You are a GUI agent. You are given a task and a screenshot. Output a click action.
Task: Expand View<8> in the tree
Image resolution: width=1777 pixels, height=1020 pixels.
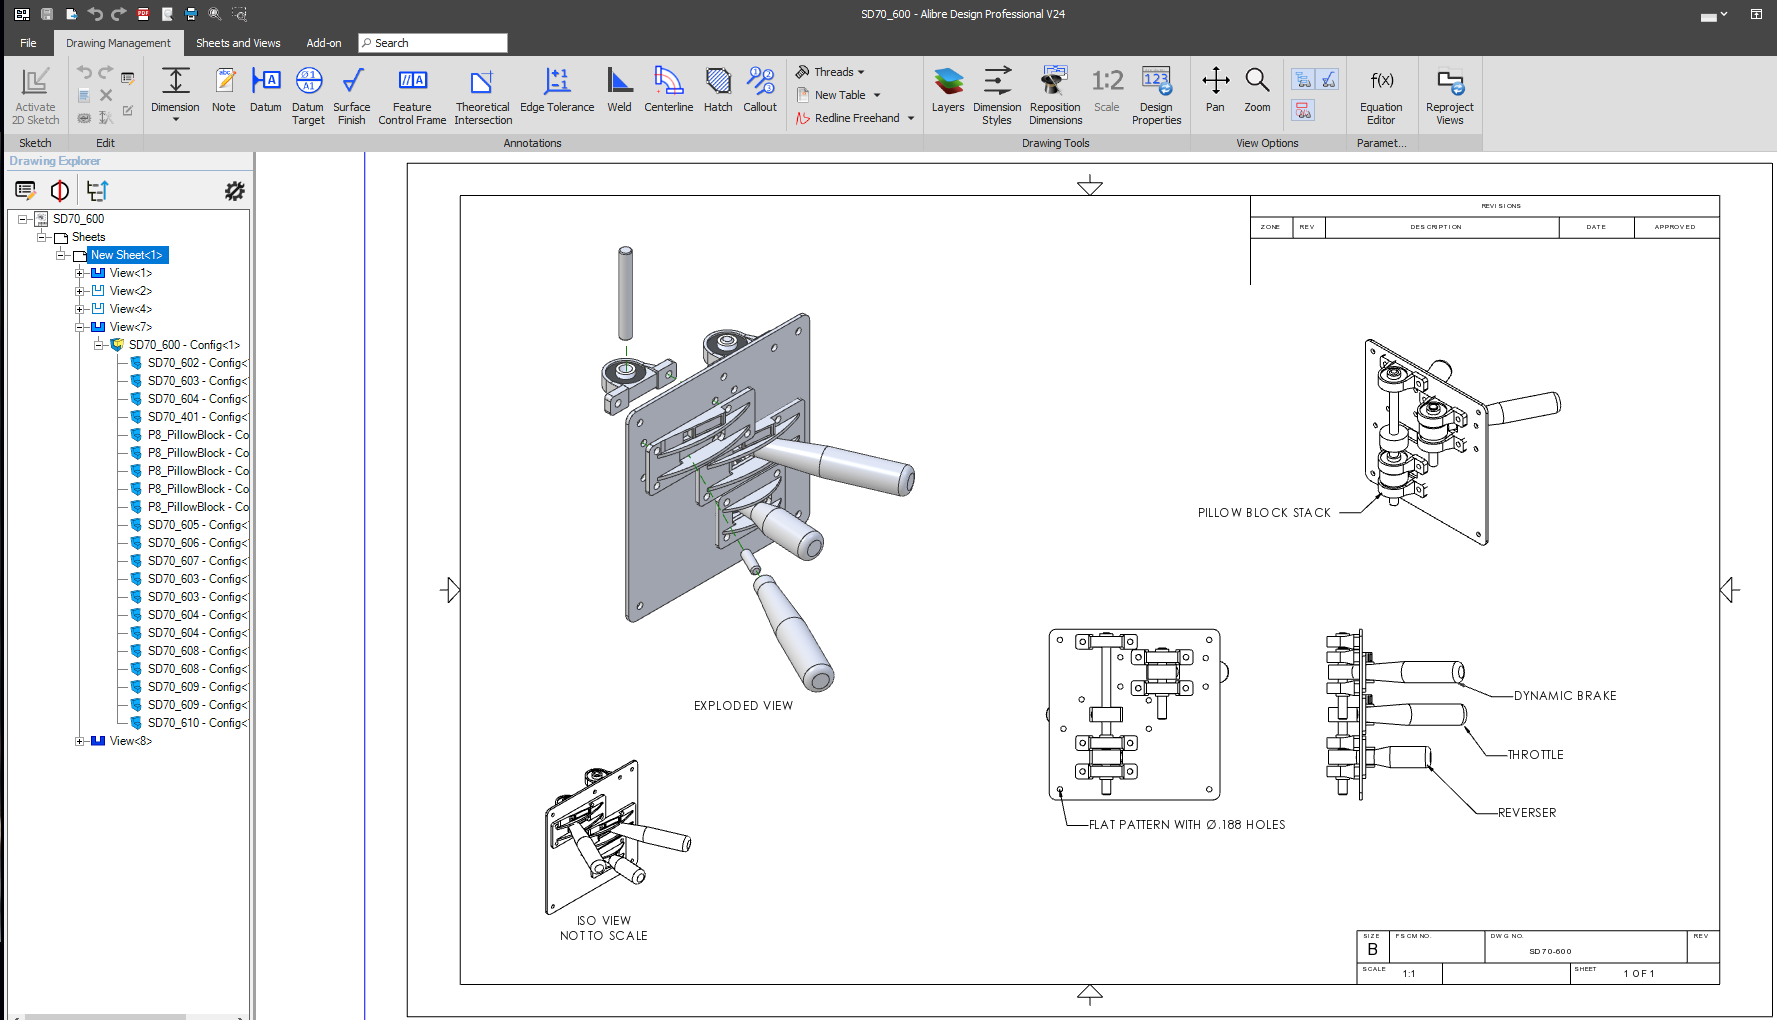coord(80,741)
